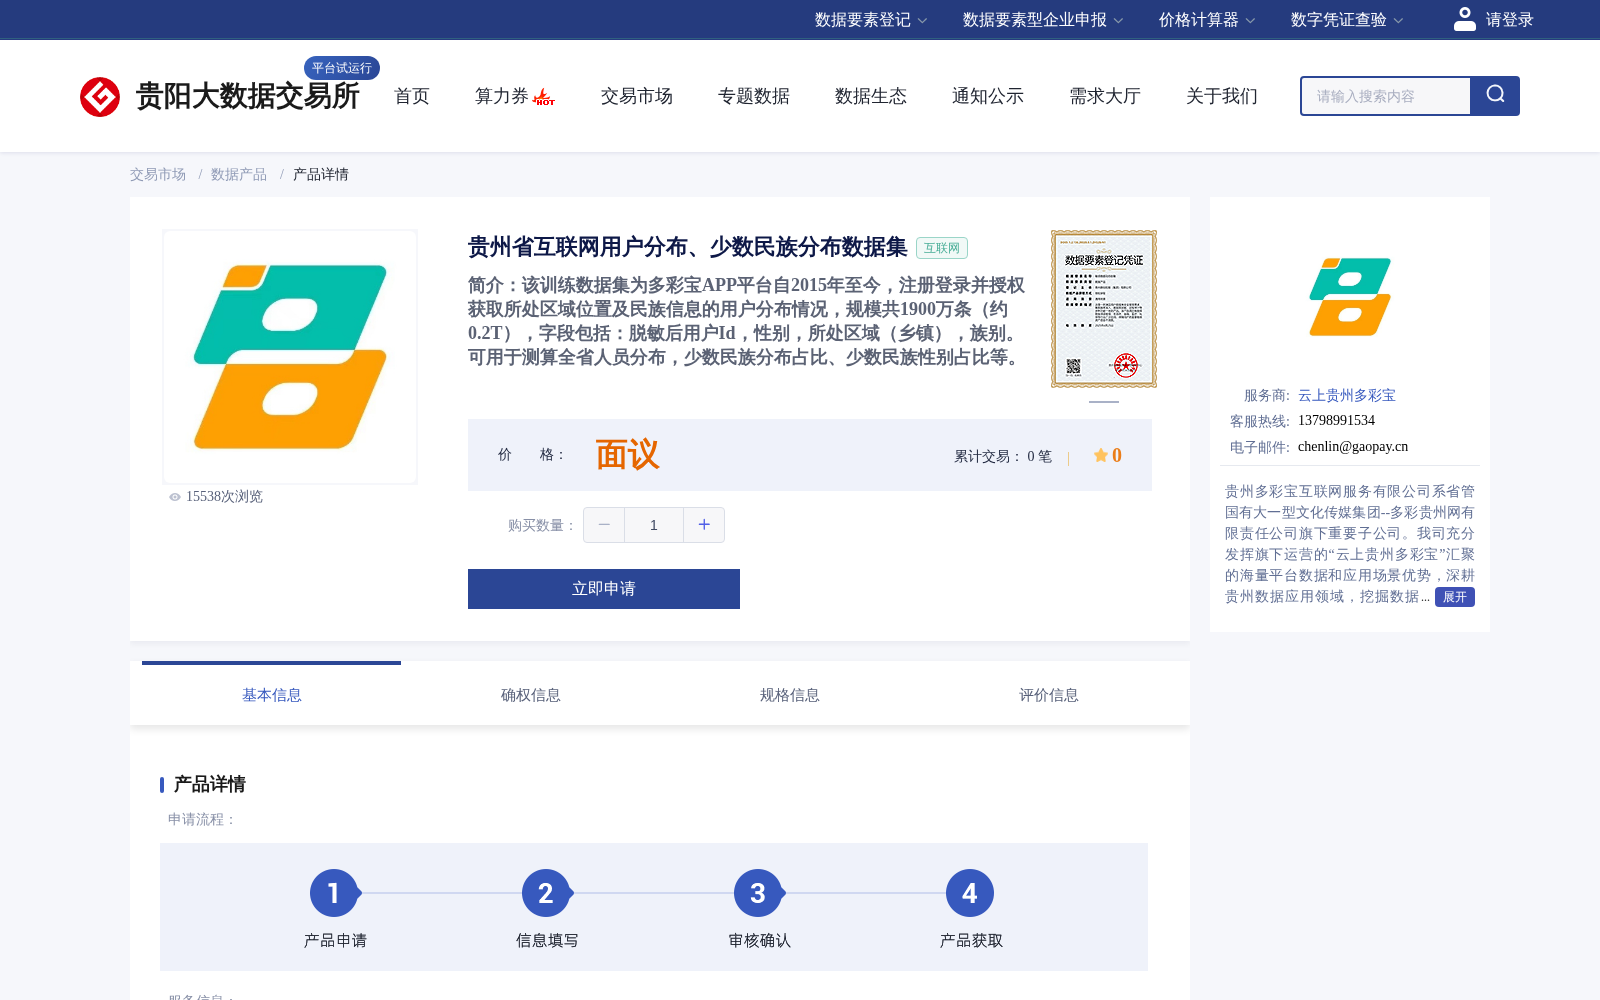Expand company description with 展开 button
Image resolution: width=1600 pixels, height=1000 pixels.
coord(1455,597)
